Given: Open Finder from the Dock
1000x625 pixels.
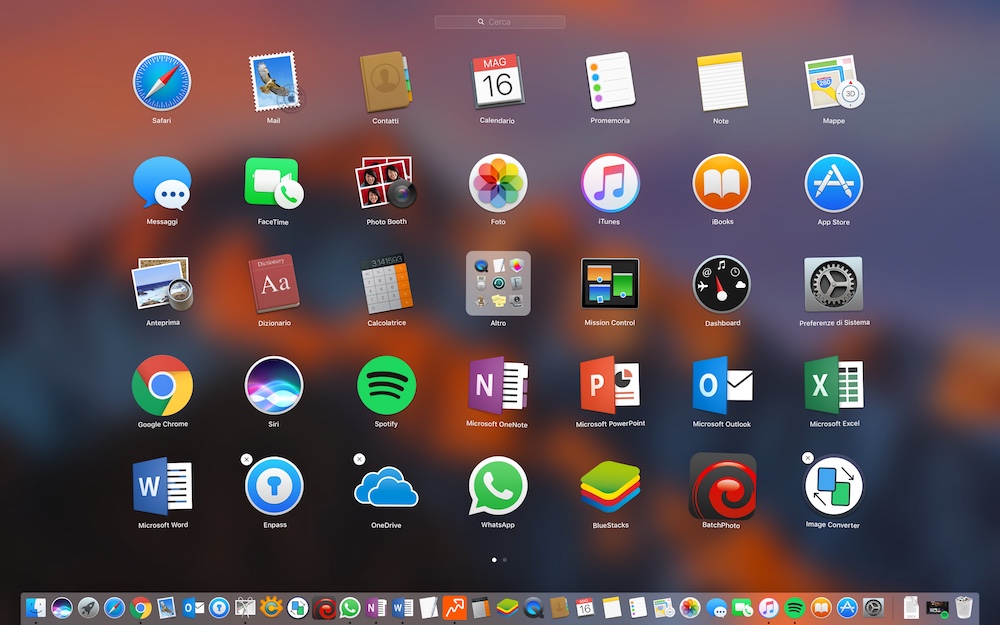Looking at the screenshot, I should (36, 608).
